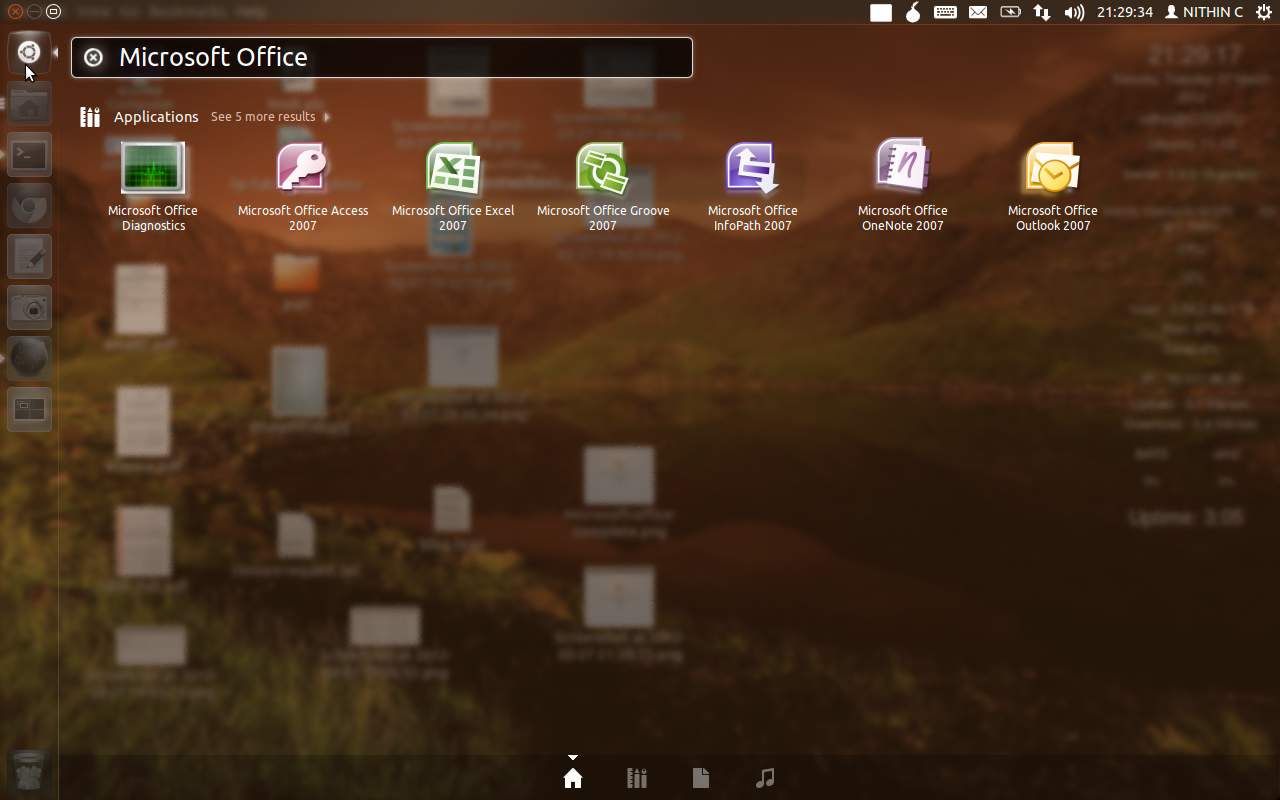Open the workspace switcher in launcher
The image size is (1280, 800).
coord(29,410)
